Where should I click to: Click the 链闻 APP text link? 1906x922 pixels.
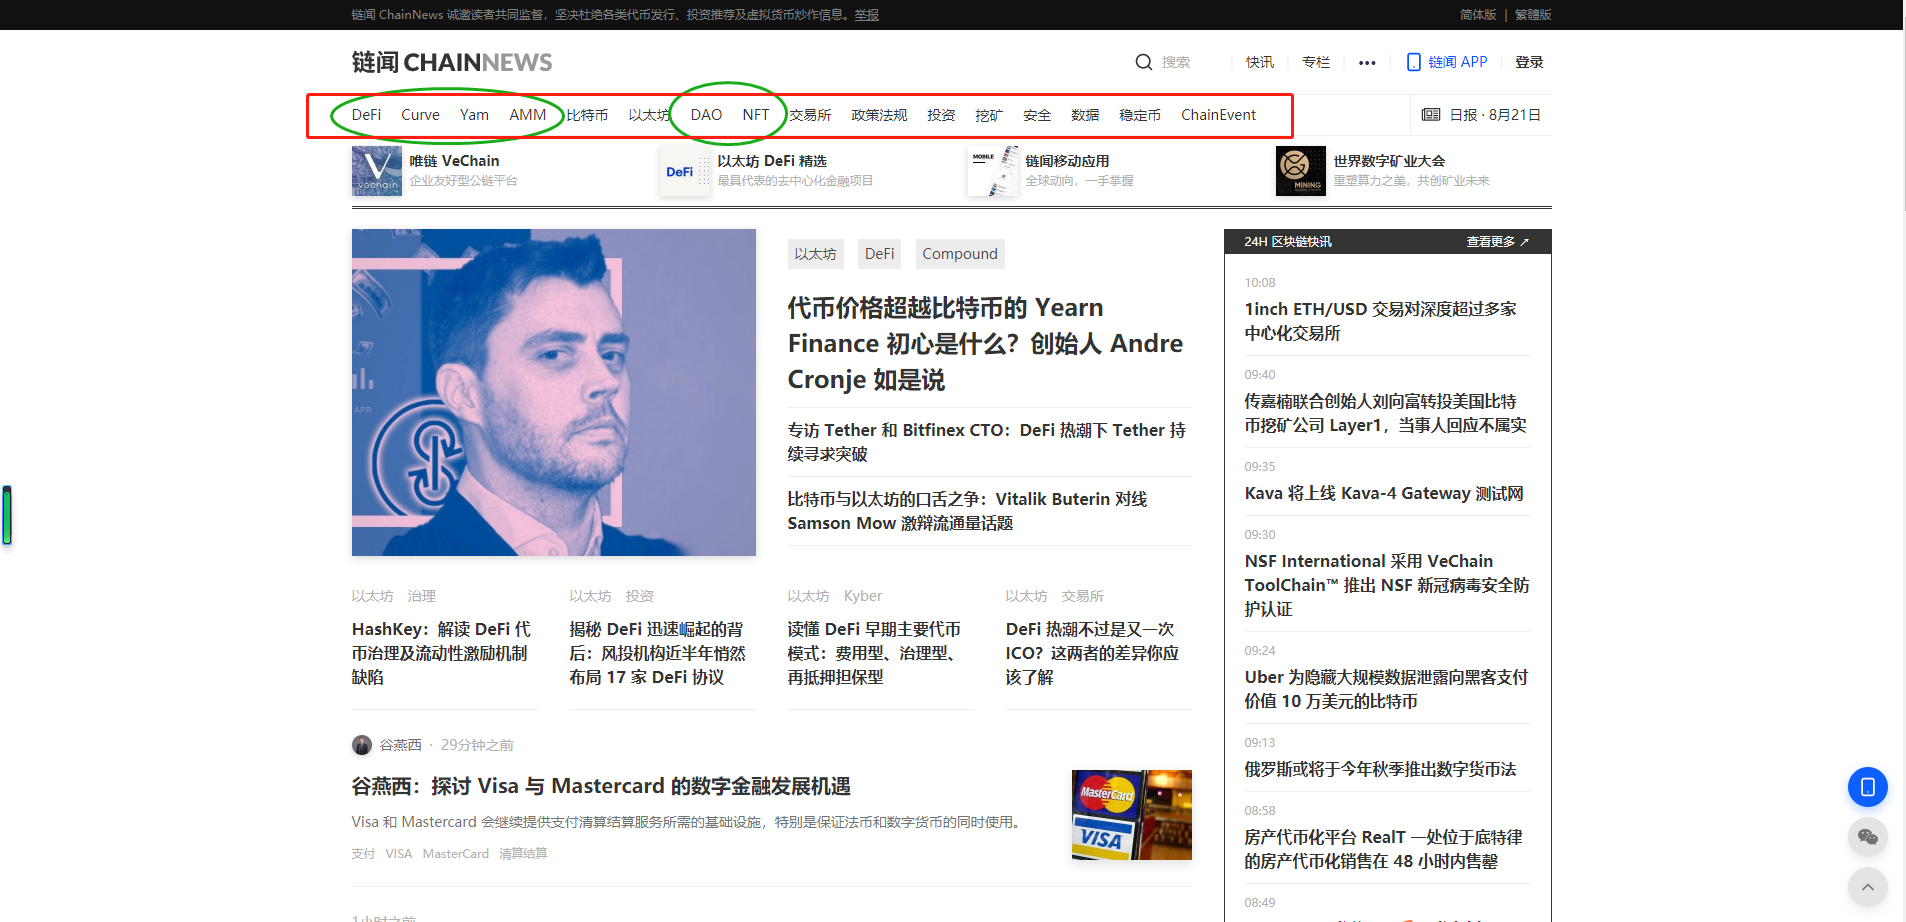(1458, 62)
